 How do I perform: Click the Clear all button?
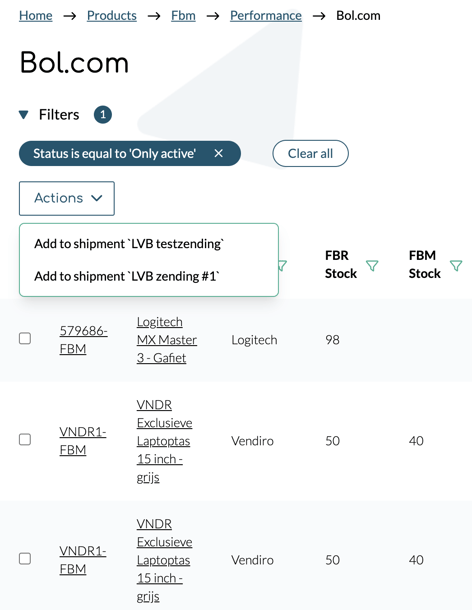pos(311,153)
